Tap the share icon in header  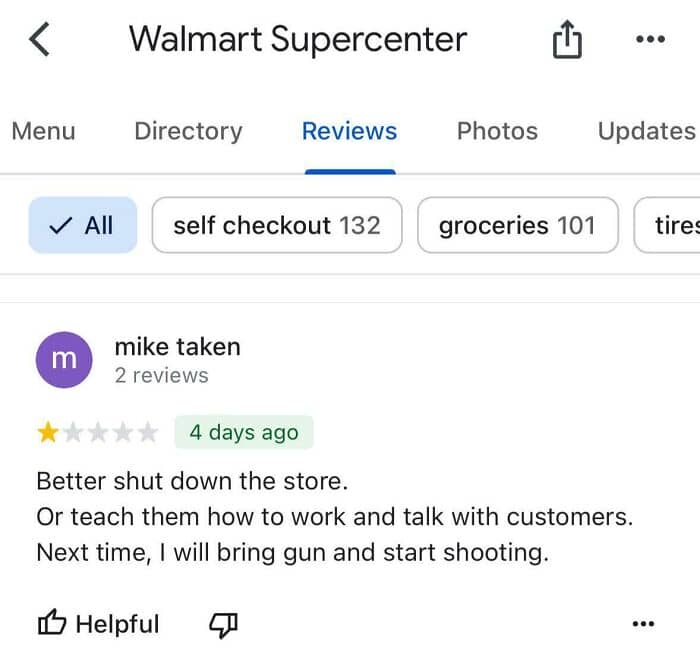tap(567, 39)
